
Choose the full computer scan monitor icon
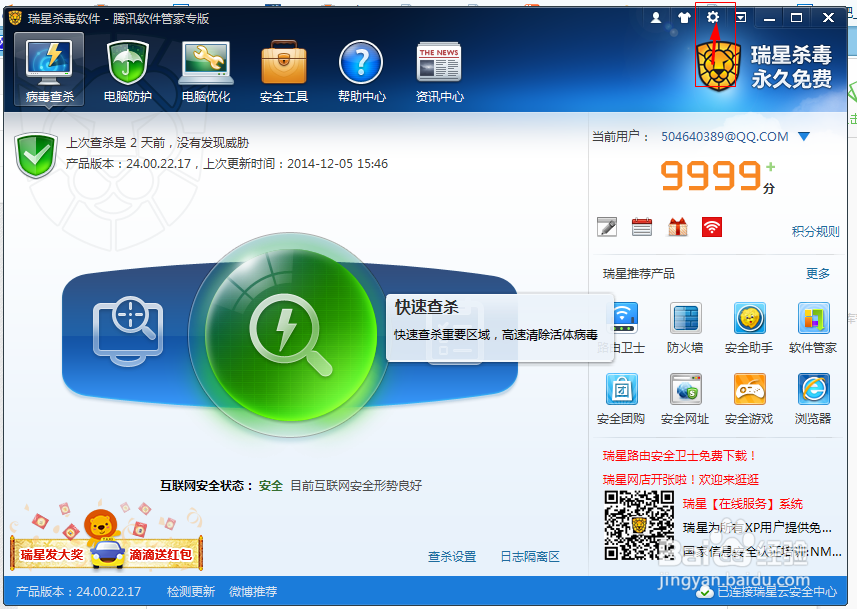click(128, 331)
